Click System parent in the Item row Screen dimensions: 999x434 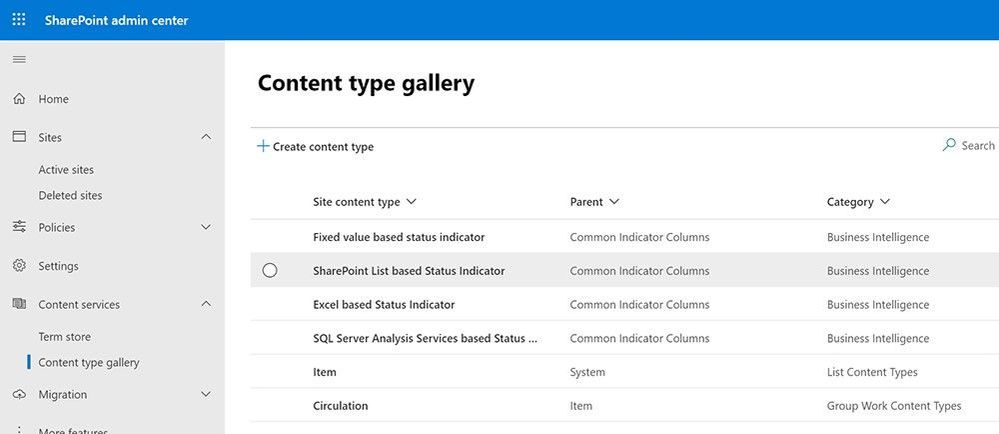[587, 372]
